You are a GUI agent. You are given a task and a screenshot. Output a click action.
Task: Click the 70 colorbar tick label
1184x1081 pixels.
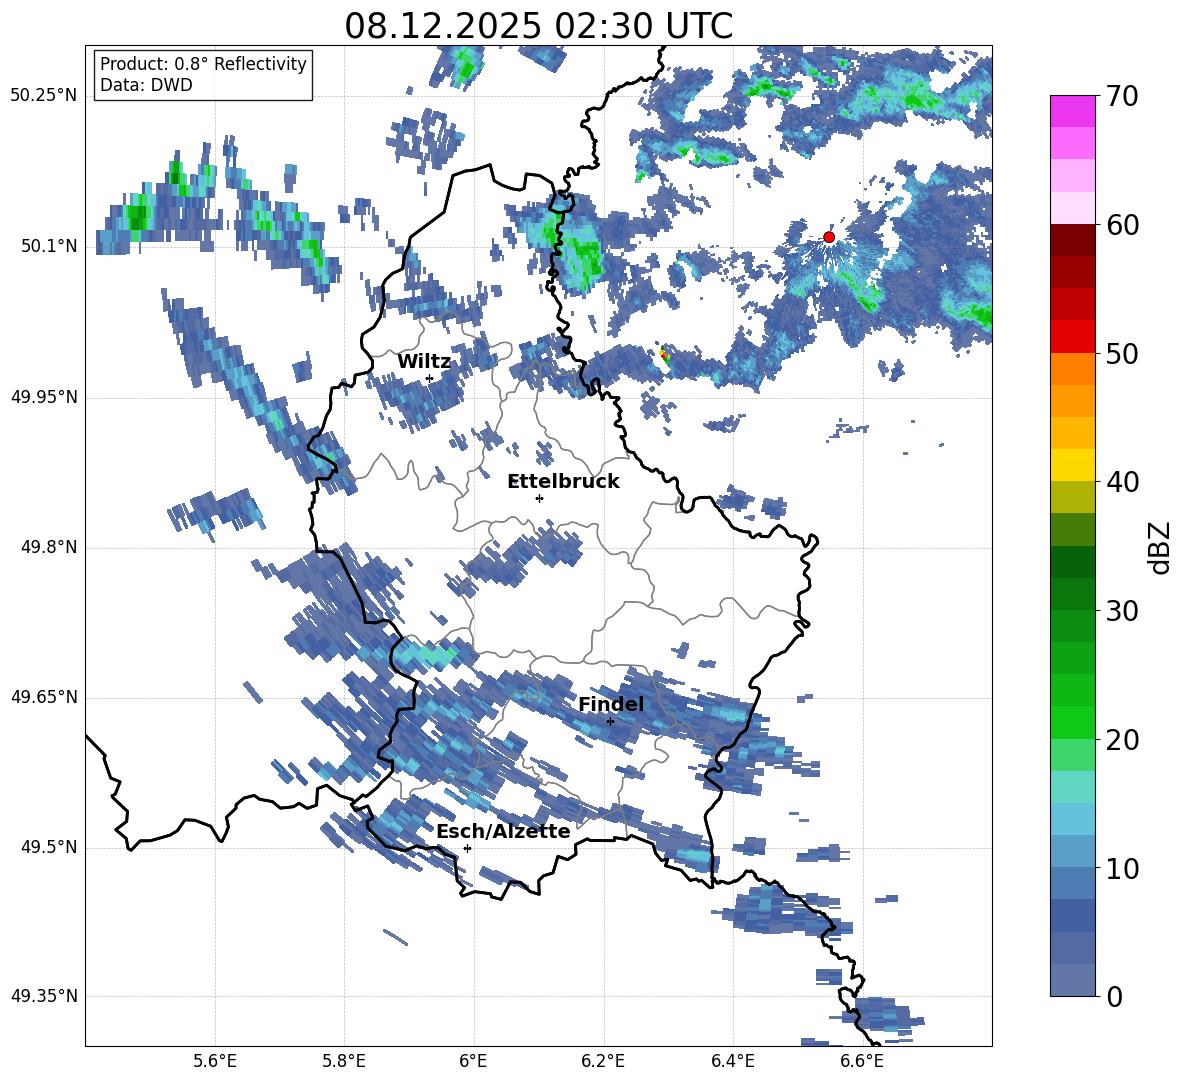click(1121, 96)
